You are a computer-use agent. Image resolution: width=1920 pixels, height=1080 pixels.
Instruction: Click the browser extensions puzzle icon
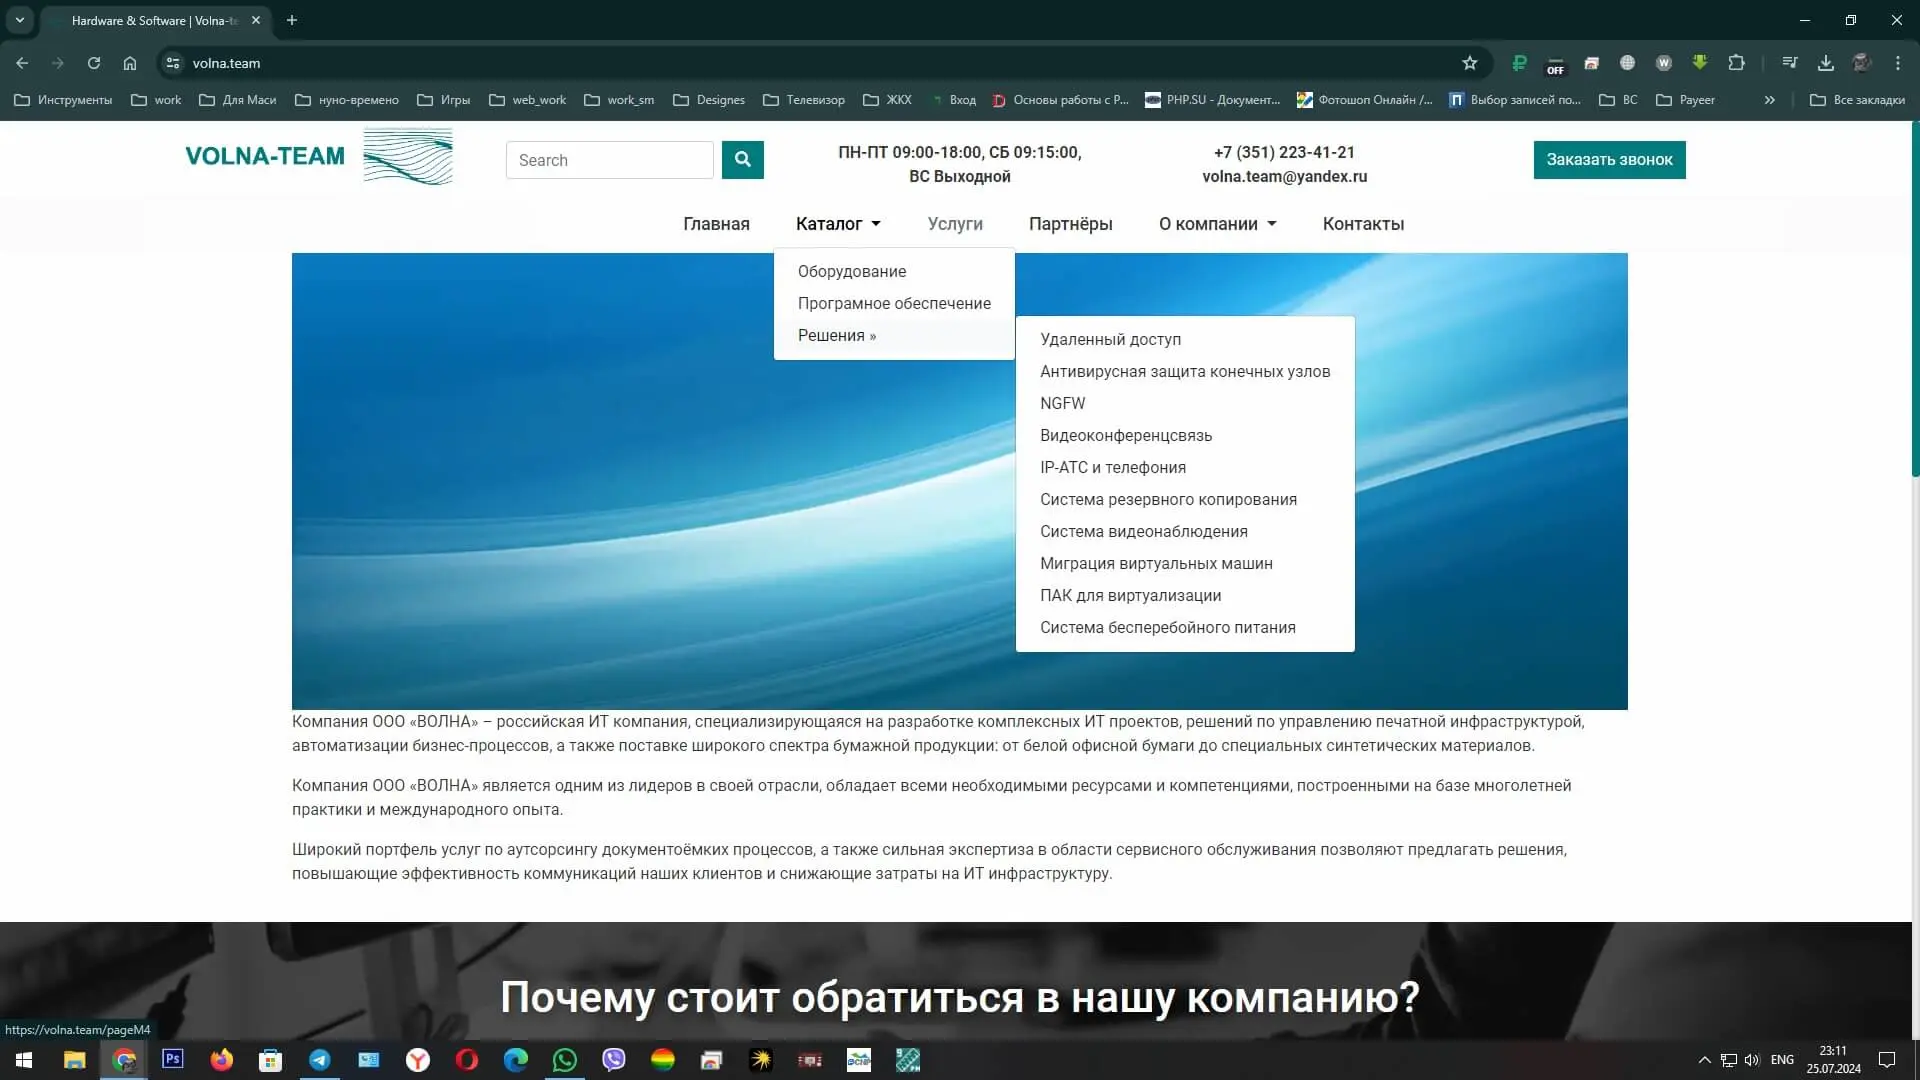point(1738,63)
